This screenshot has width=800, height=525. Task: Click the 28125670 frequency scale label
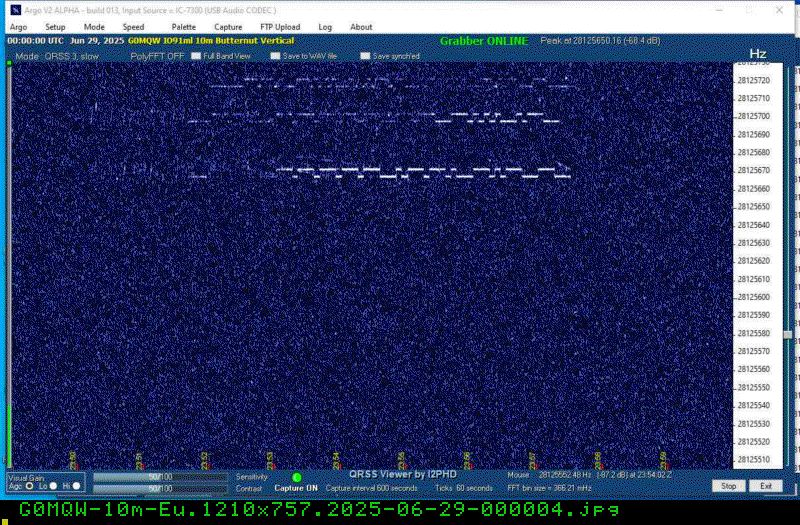point(754,170)
